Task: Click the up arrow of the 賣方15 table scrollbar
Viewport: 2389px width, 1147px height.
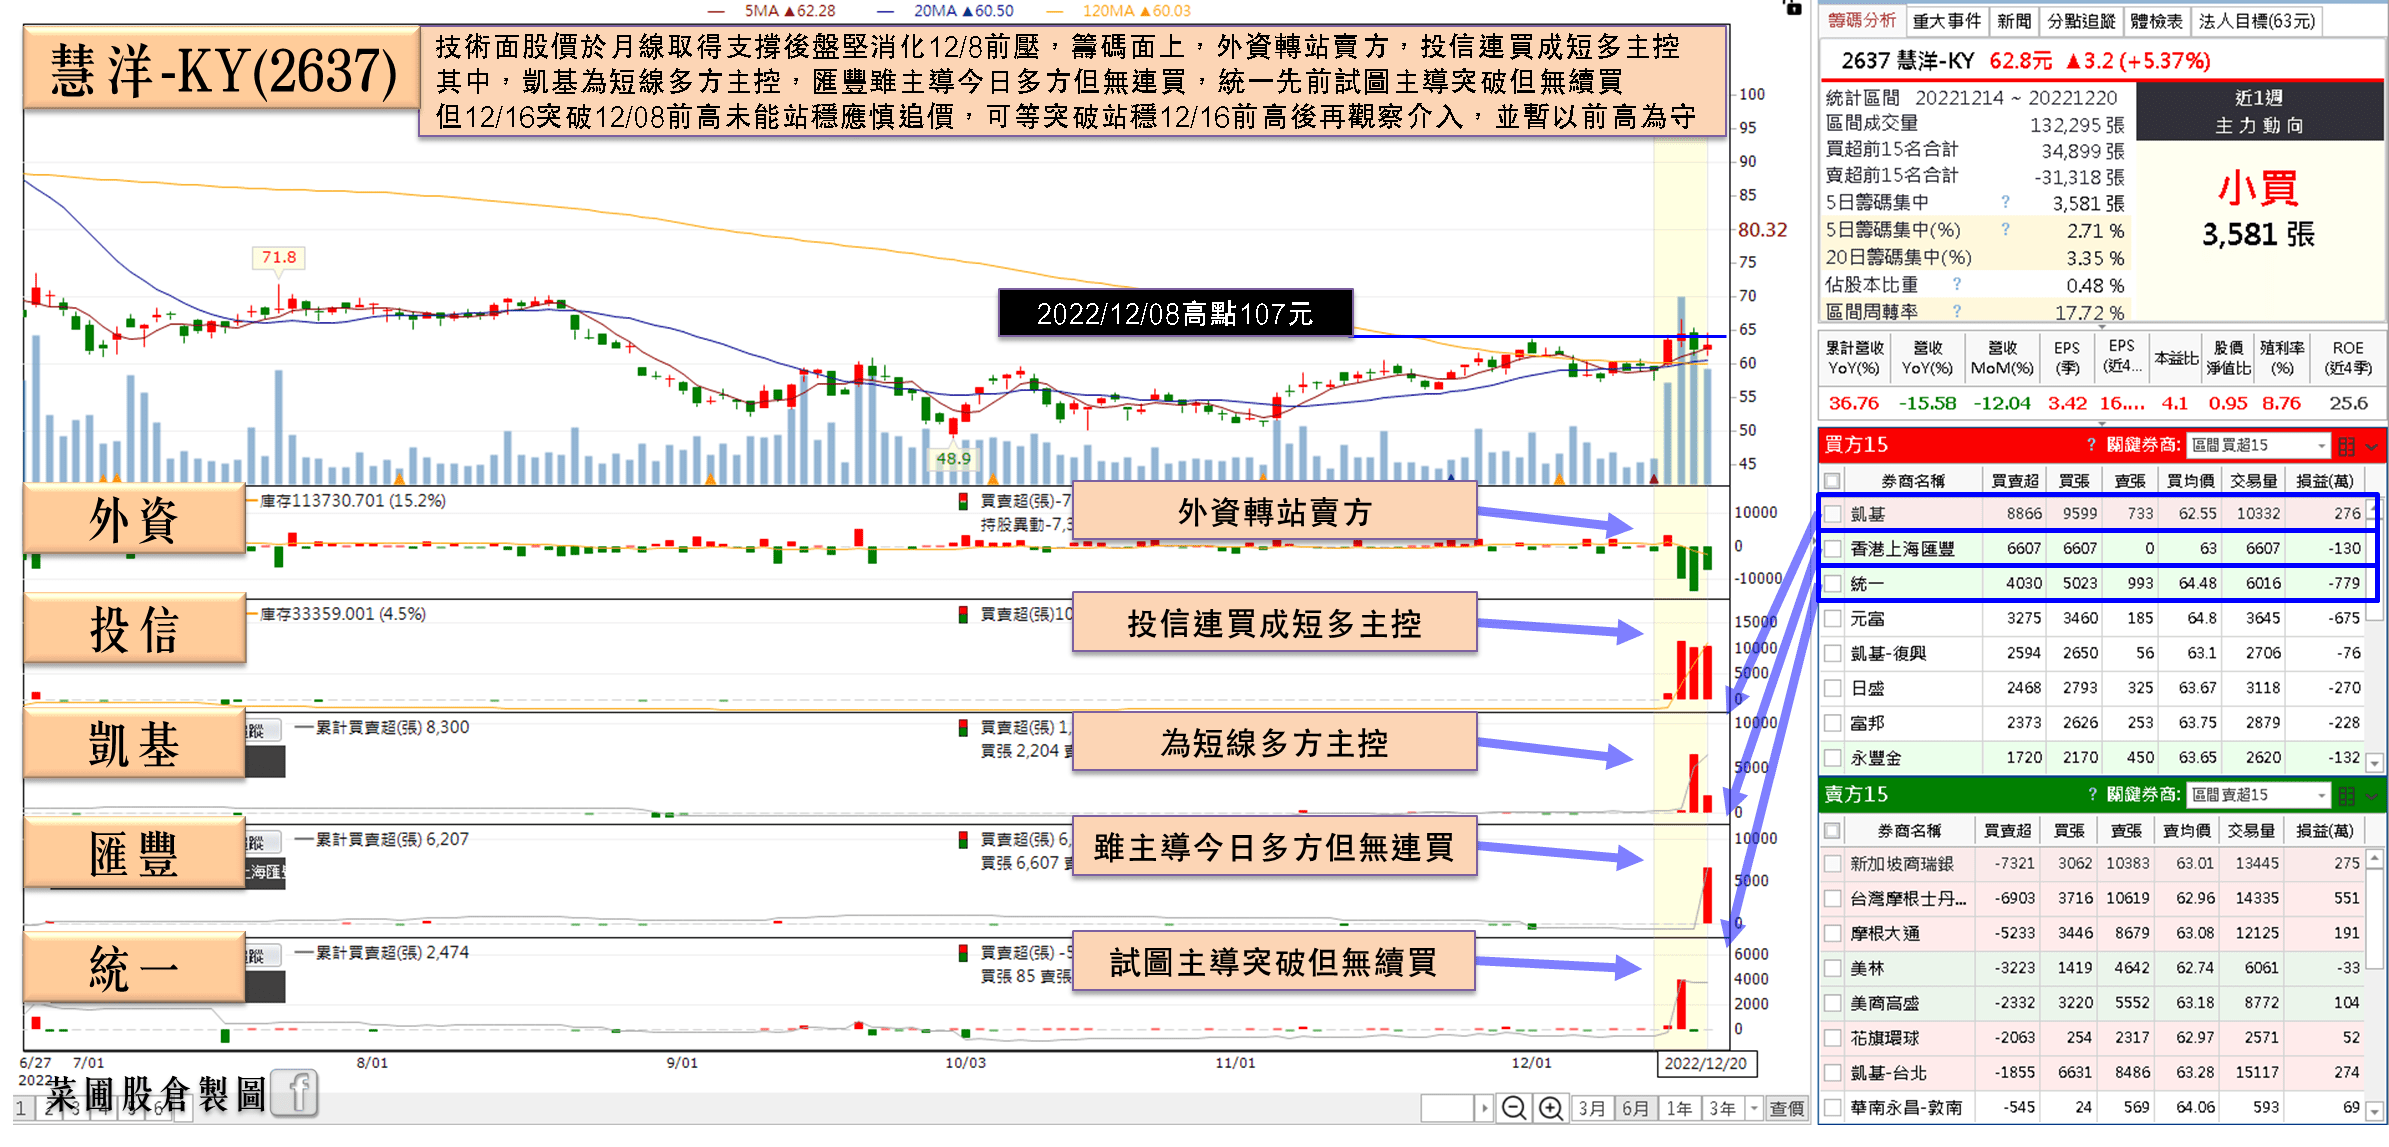Action: pos(2375,857)
